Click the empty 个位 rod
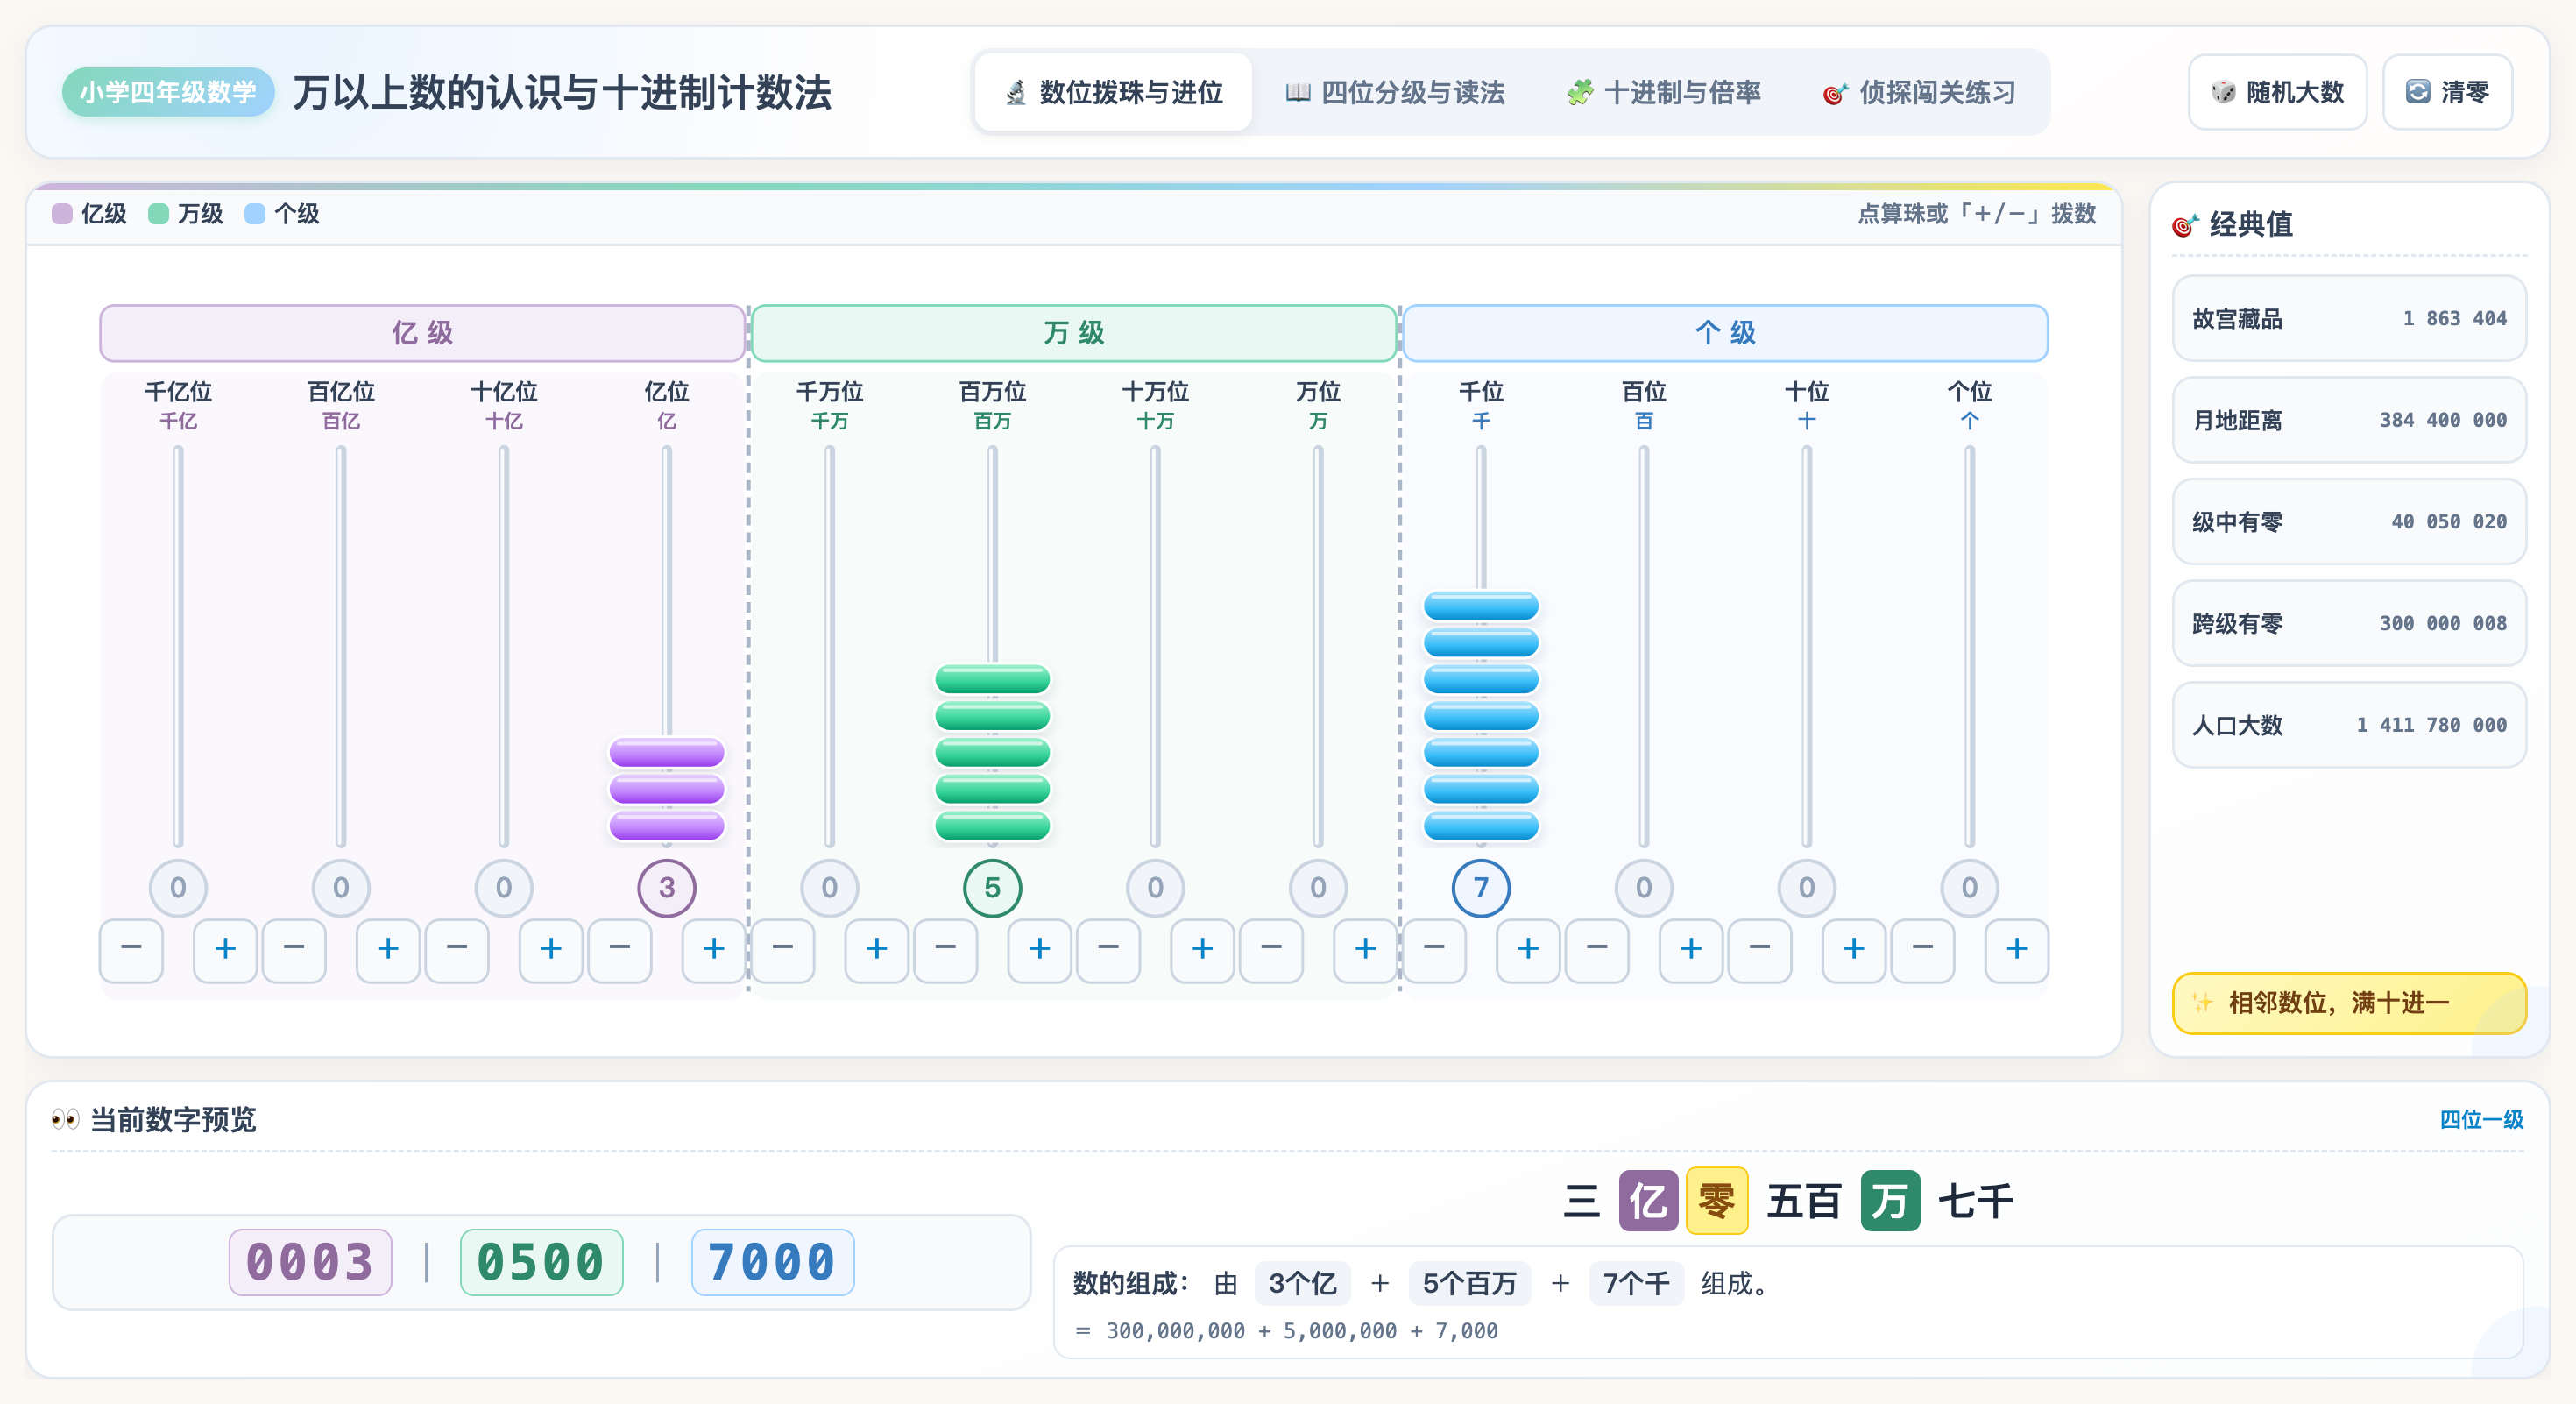This screenshot has height=1404, width=2576. click(1970, 646)
